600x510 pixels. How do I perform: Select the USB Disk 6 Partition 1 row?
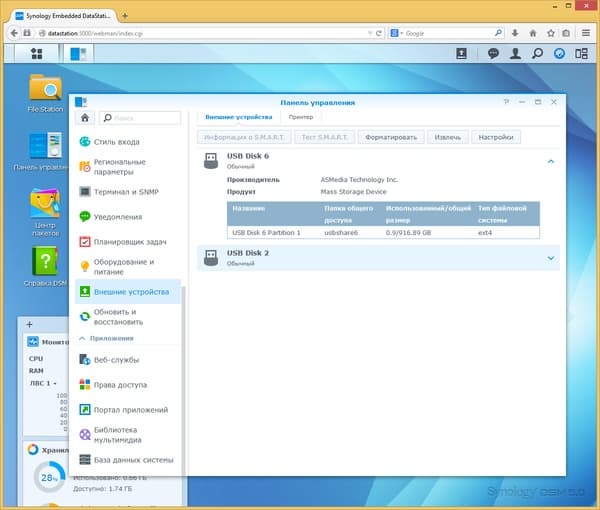pos(383,233)
